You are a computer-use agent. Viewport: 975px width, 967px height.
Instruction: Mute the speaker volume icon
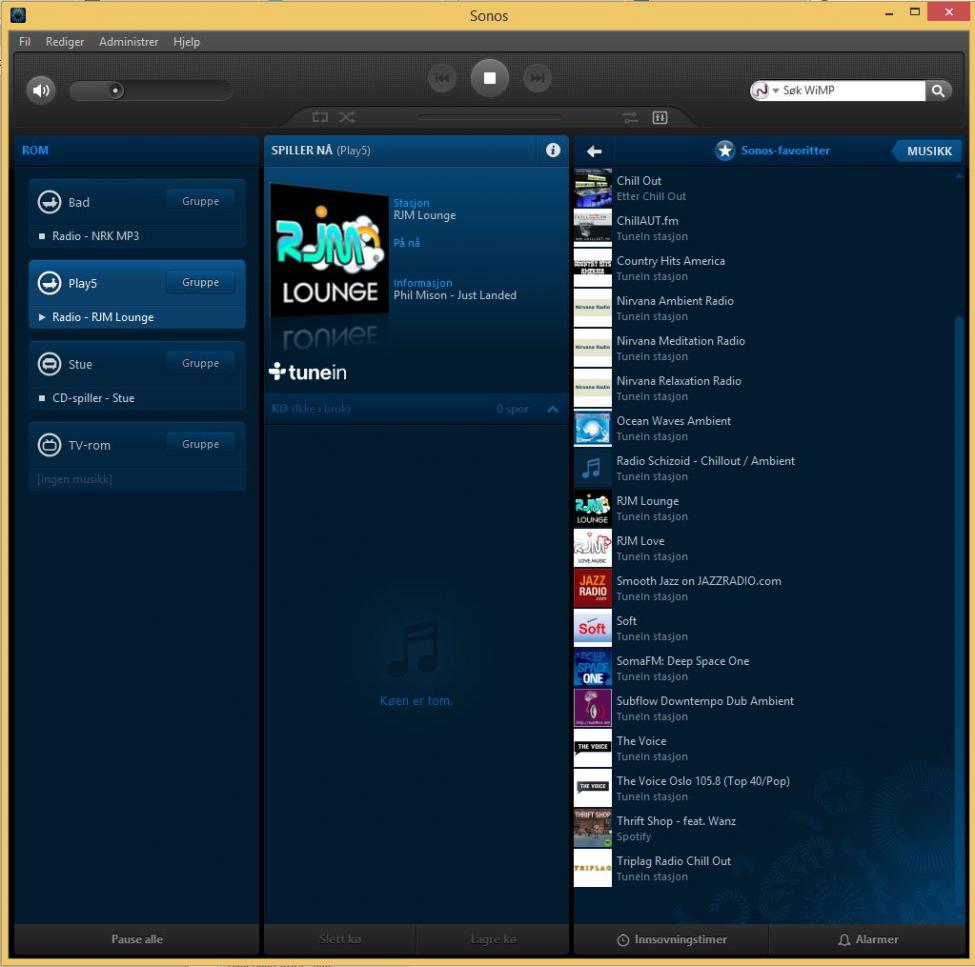[x=41, y=91]
